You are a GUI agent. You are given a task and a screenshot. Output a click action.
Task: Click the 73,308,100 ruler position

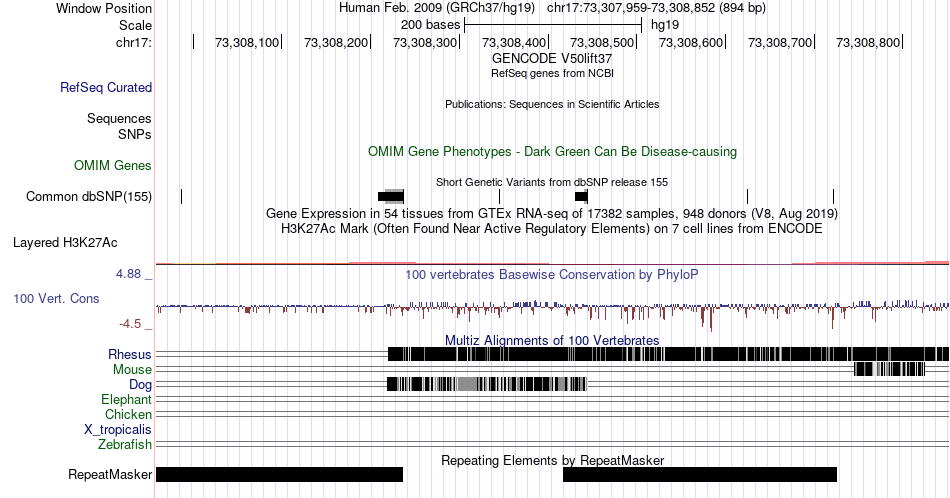(x=247, y=42)
